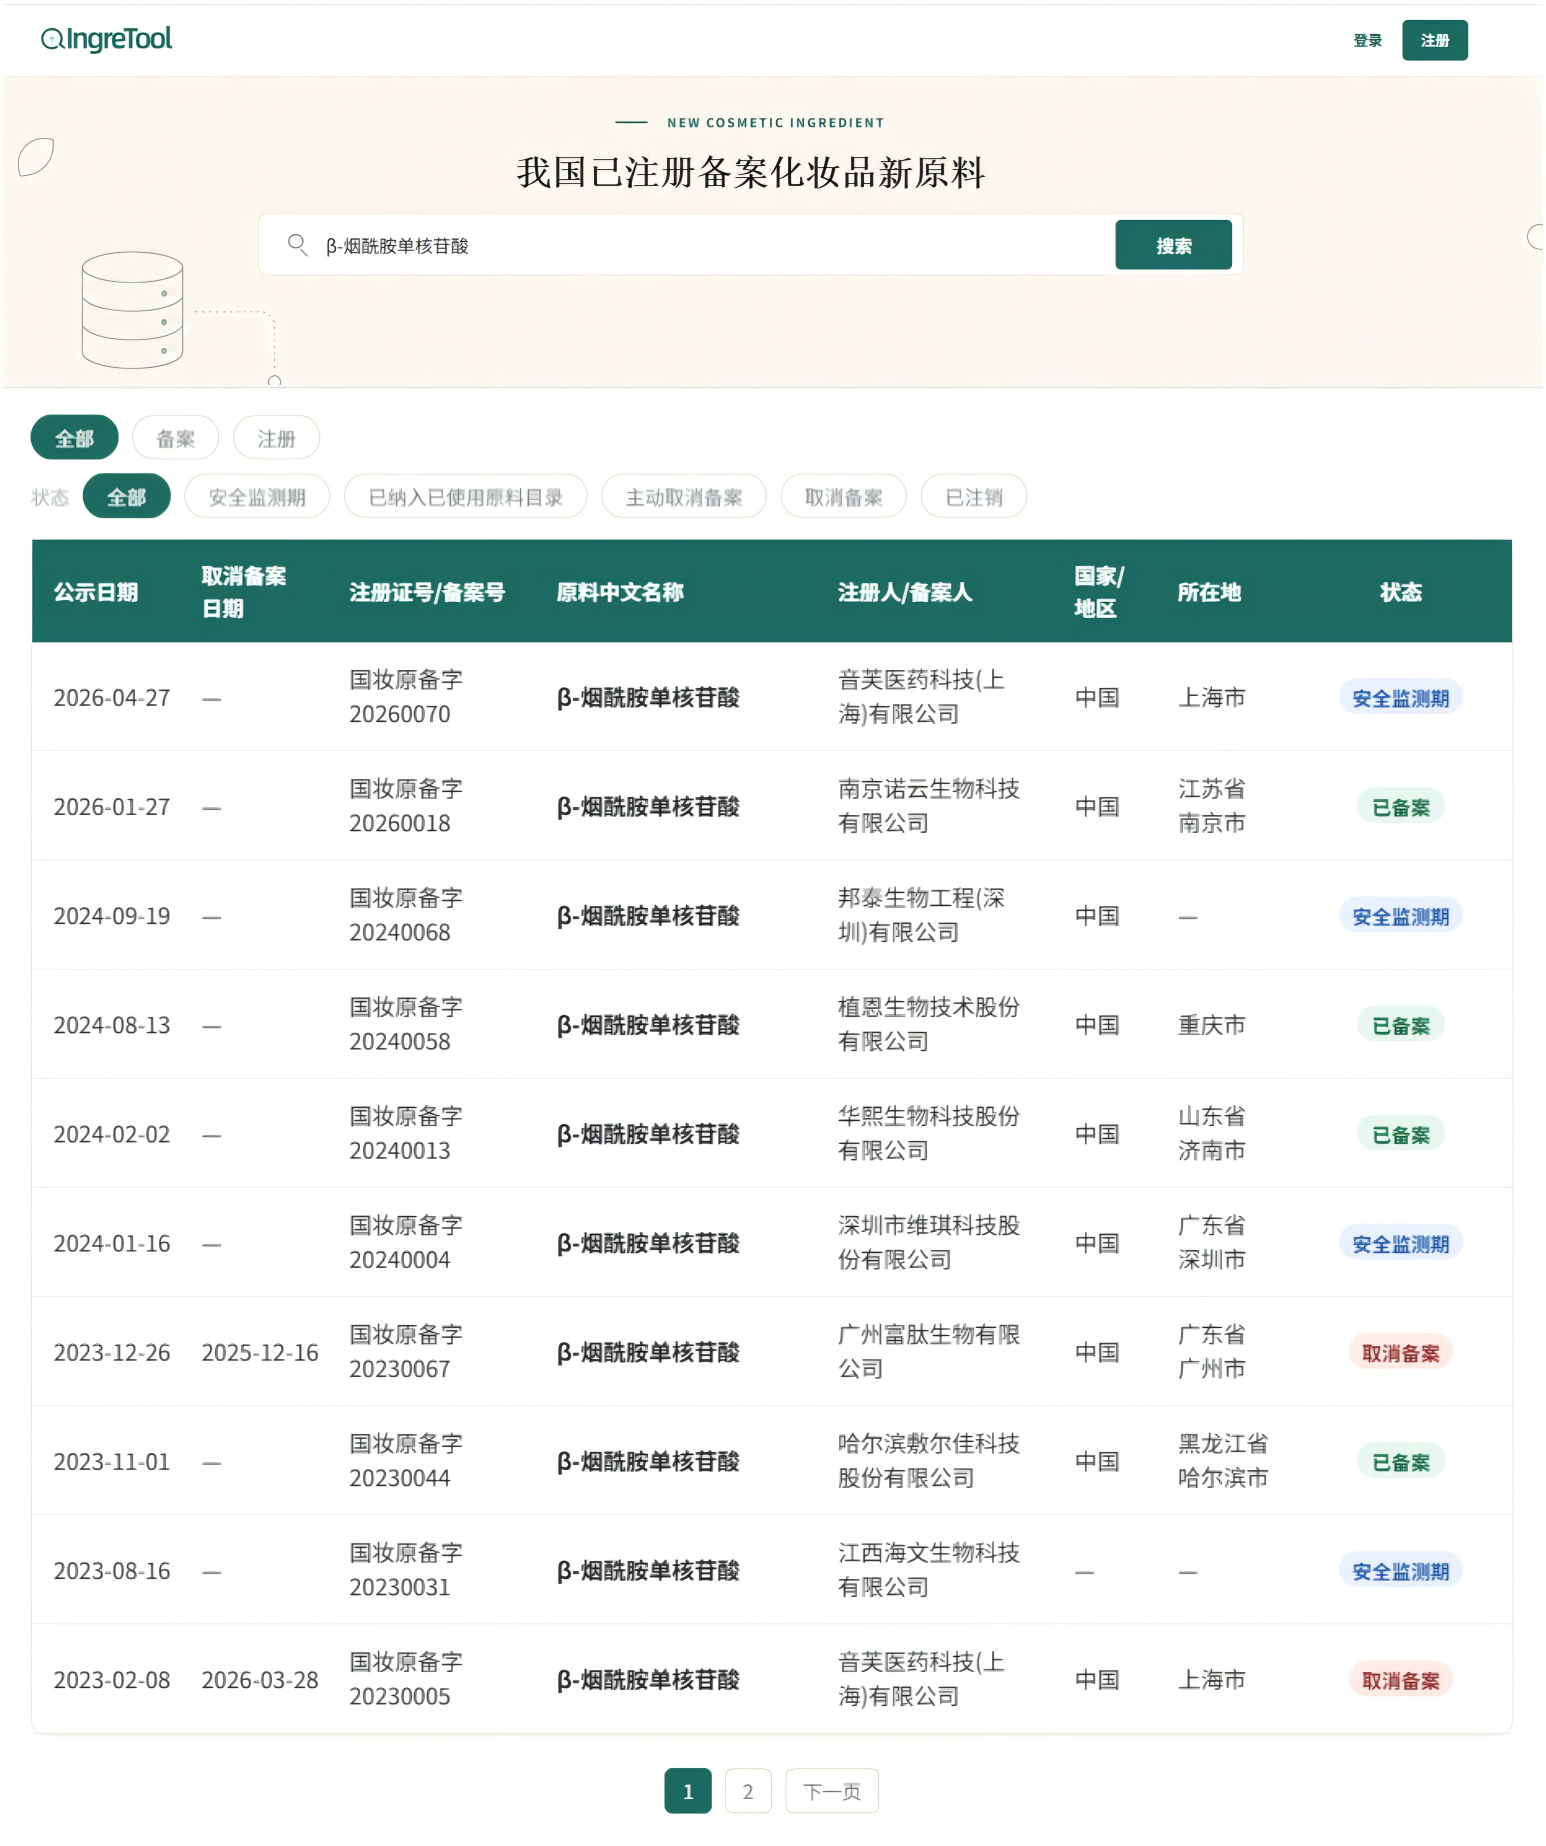Screen dimensions: 1546x1846
Task: Click 注册证号/备案号 column header
Action: pos(427,592)
